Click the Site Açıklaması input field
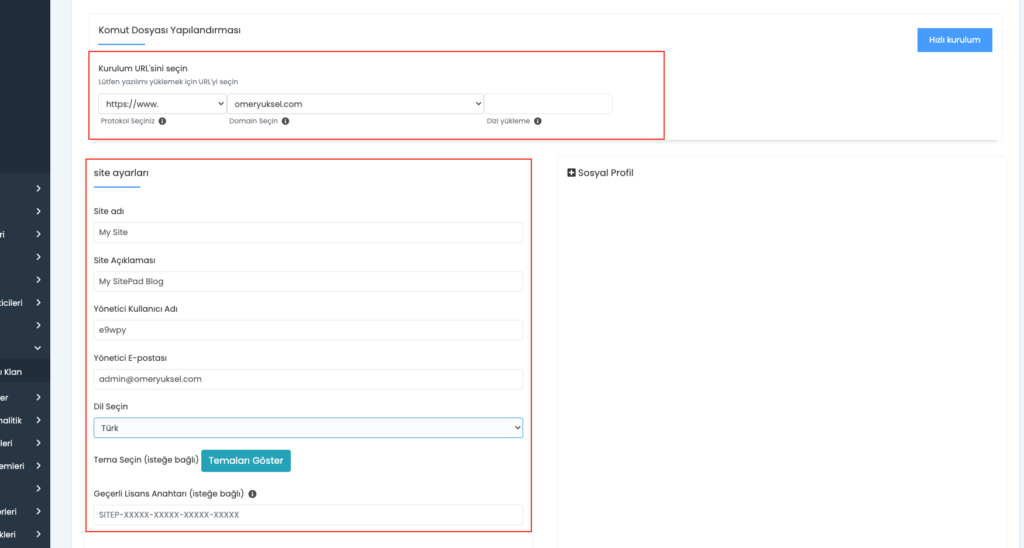Viewport: 1024px width, 548px height. point(308,282)
